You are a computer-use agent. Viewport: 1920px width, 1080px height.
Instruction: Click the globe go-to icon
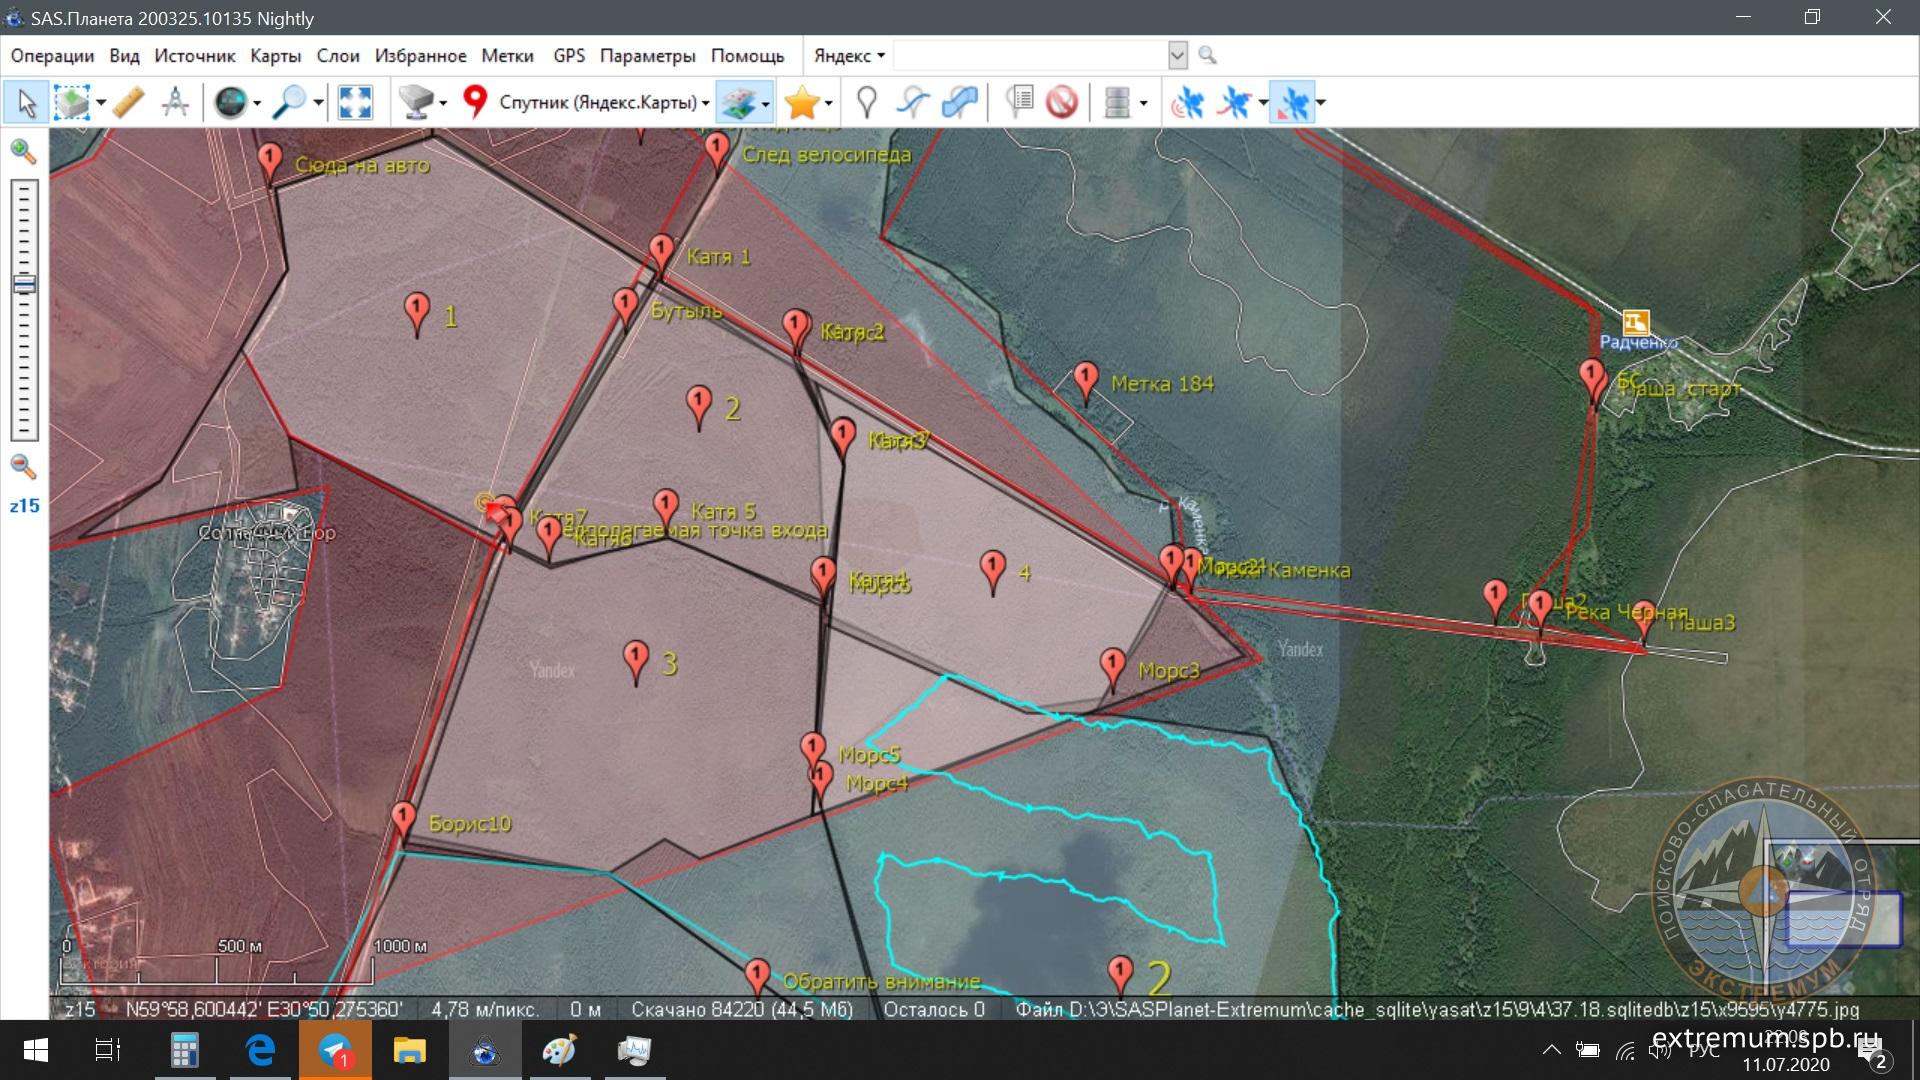231,102
